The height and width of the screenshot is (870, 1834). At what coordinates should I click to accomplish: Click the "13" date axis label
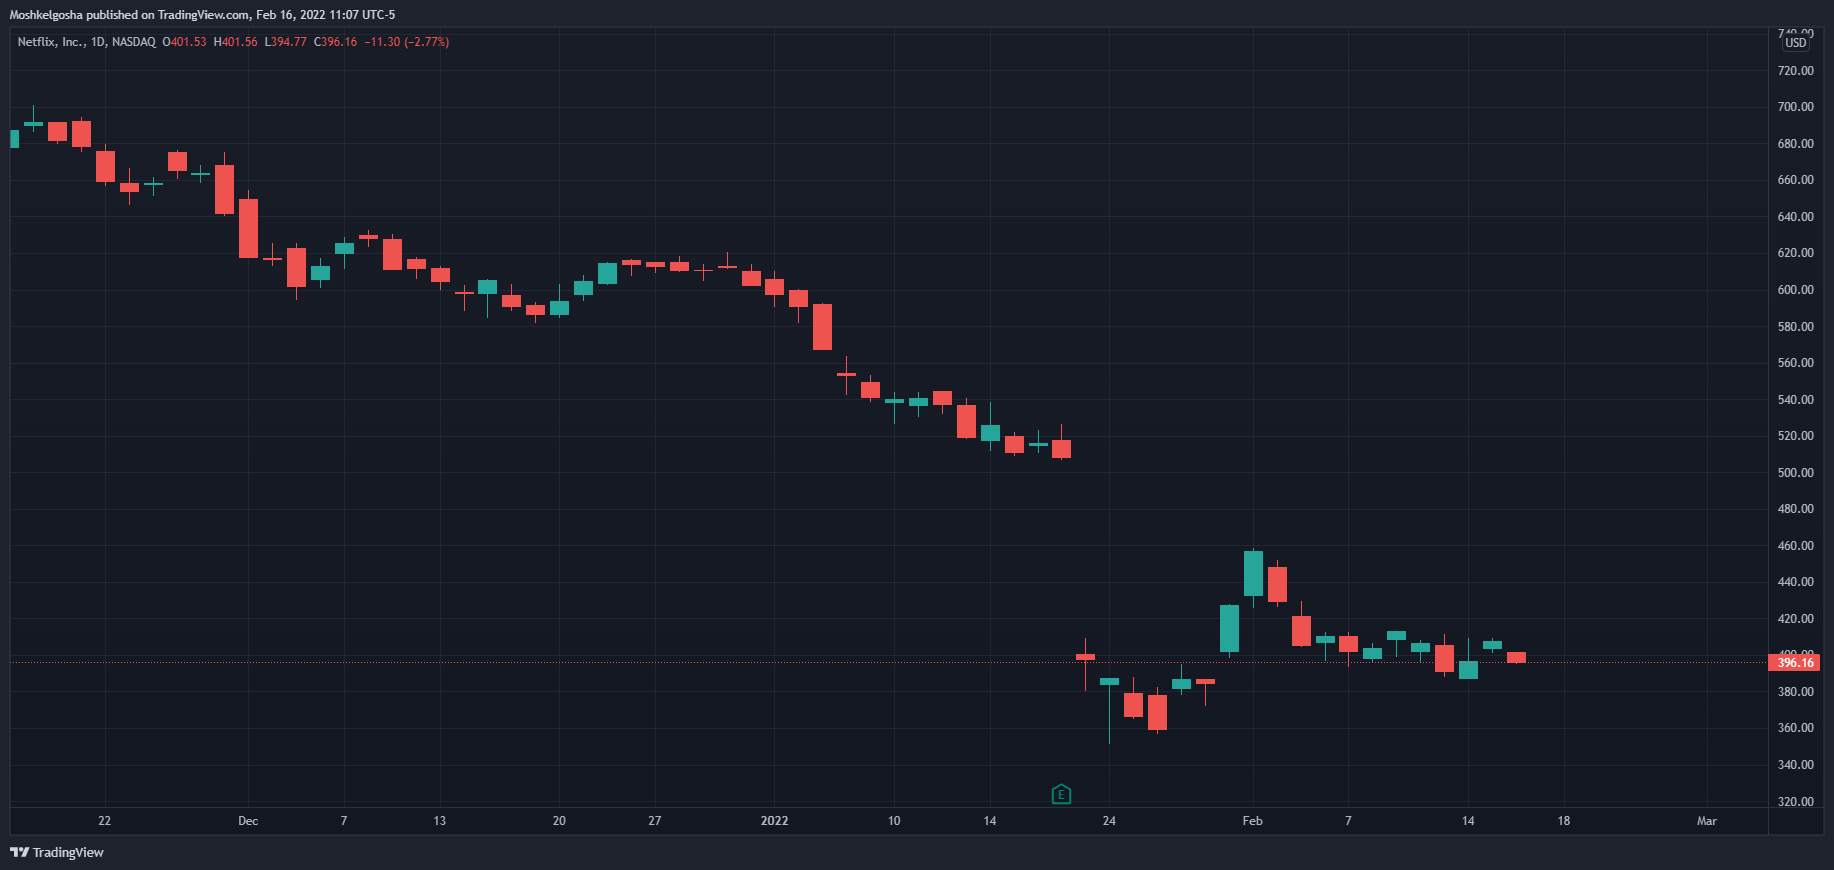tap(440, 821)
